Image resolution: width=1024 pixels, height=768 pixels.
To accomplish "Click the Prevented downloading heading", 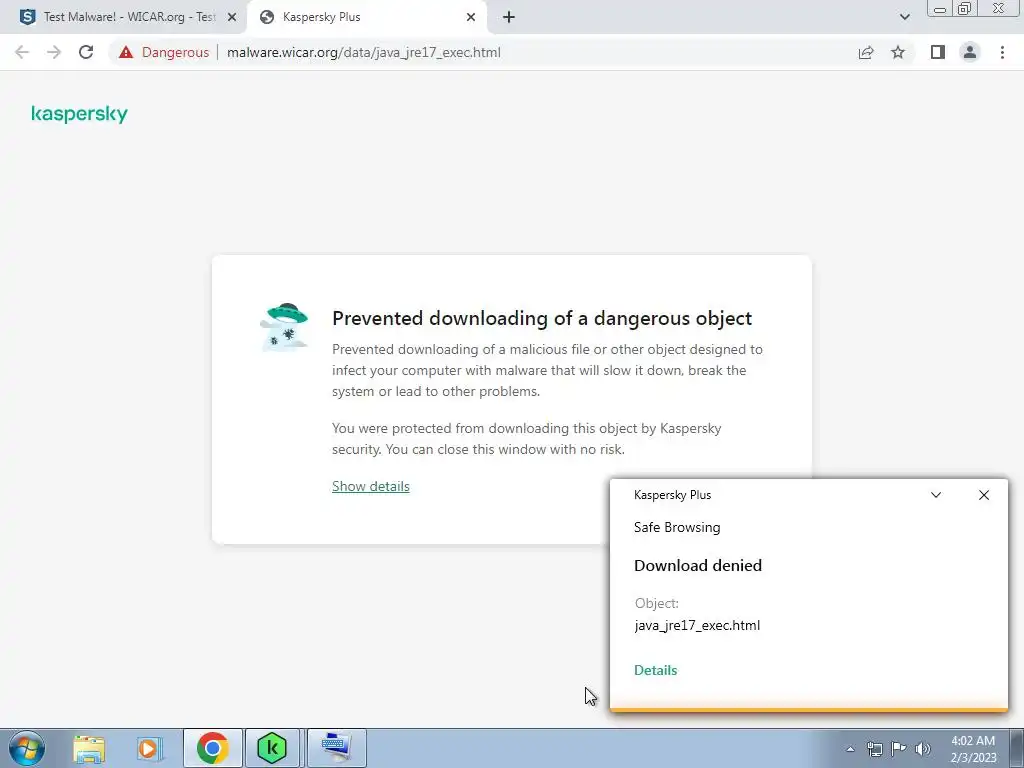I will click(x=542, y=319).
